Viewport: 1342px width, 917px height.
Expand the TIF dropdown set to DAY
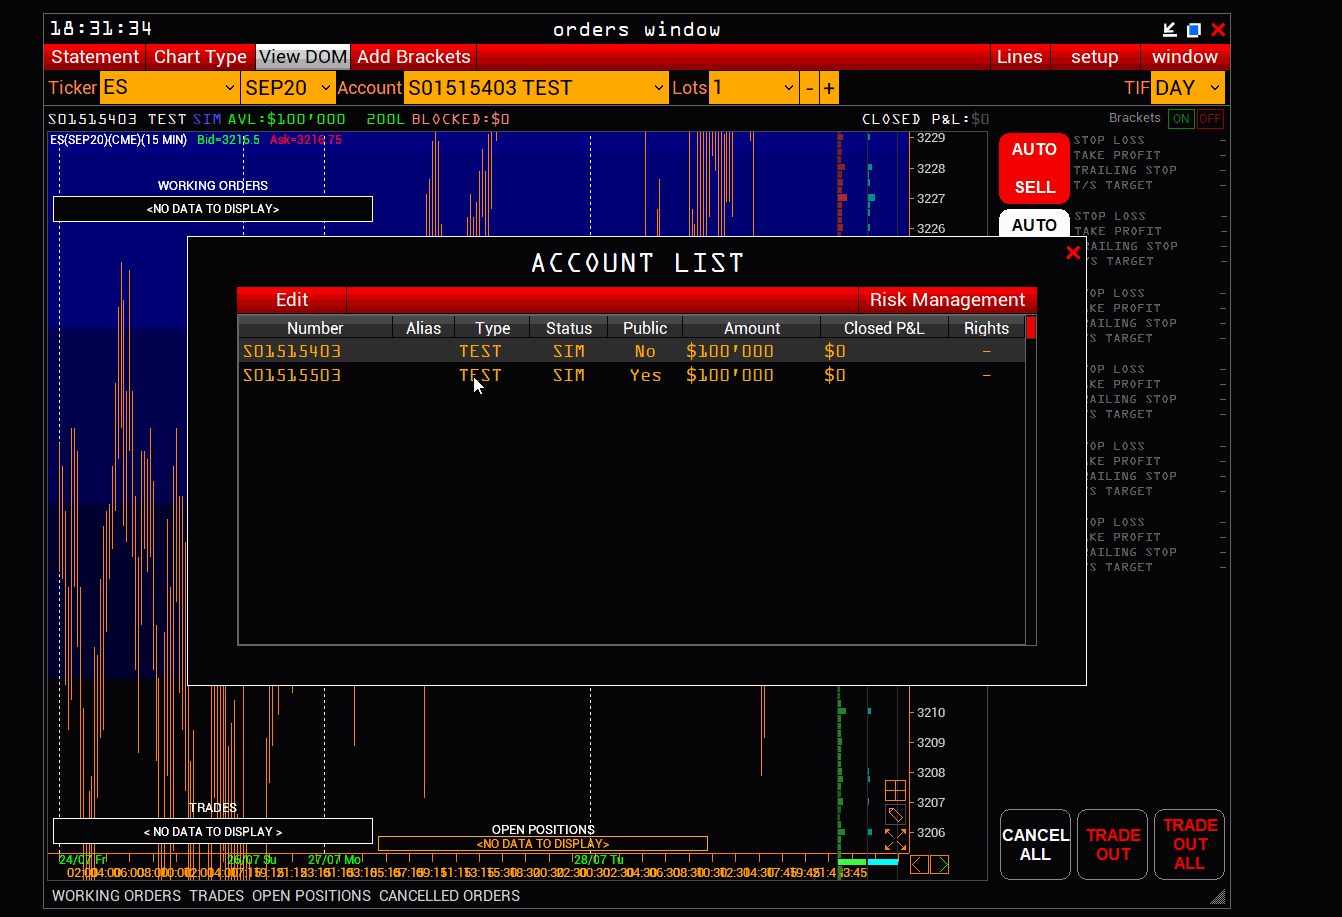(1187, 88)
